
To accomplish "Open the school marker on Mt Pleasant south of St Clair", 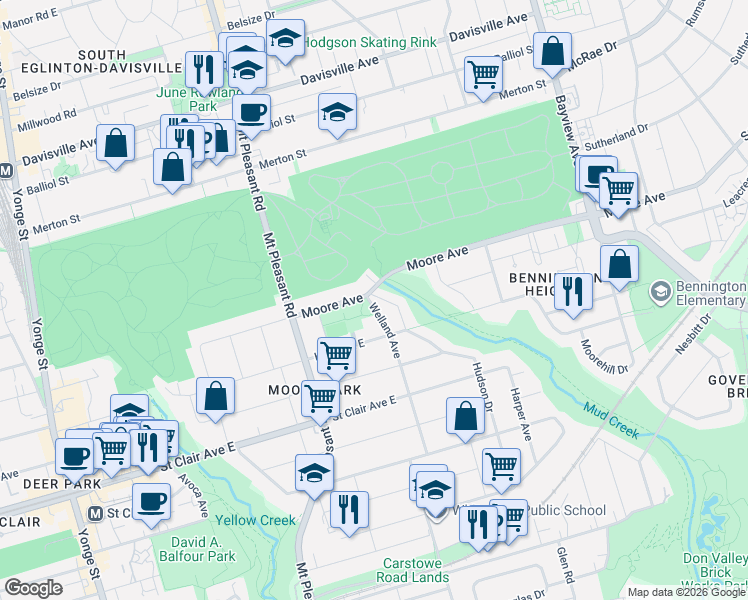I will (314, 473).
